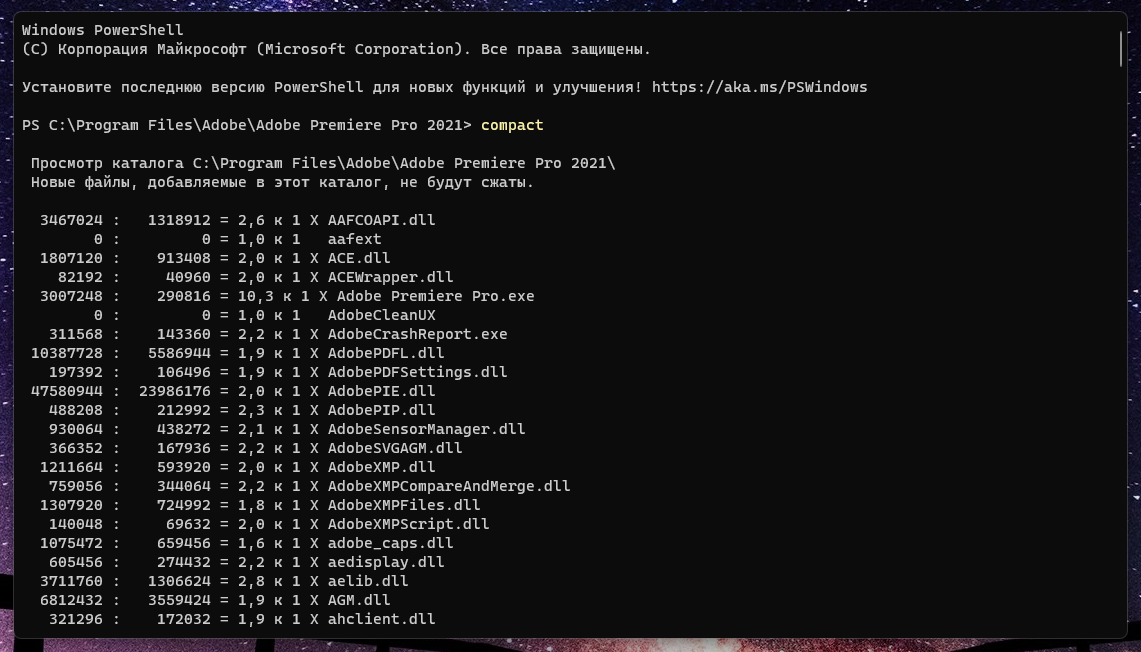Image resolution: width=1141 pixels, height=652 pixels.
Task: Click the 'Новые файлы, добавляемые' notice line
Action: 282,182
